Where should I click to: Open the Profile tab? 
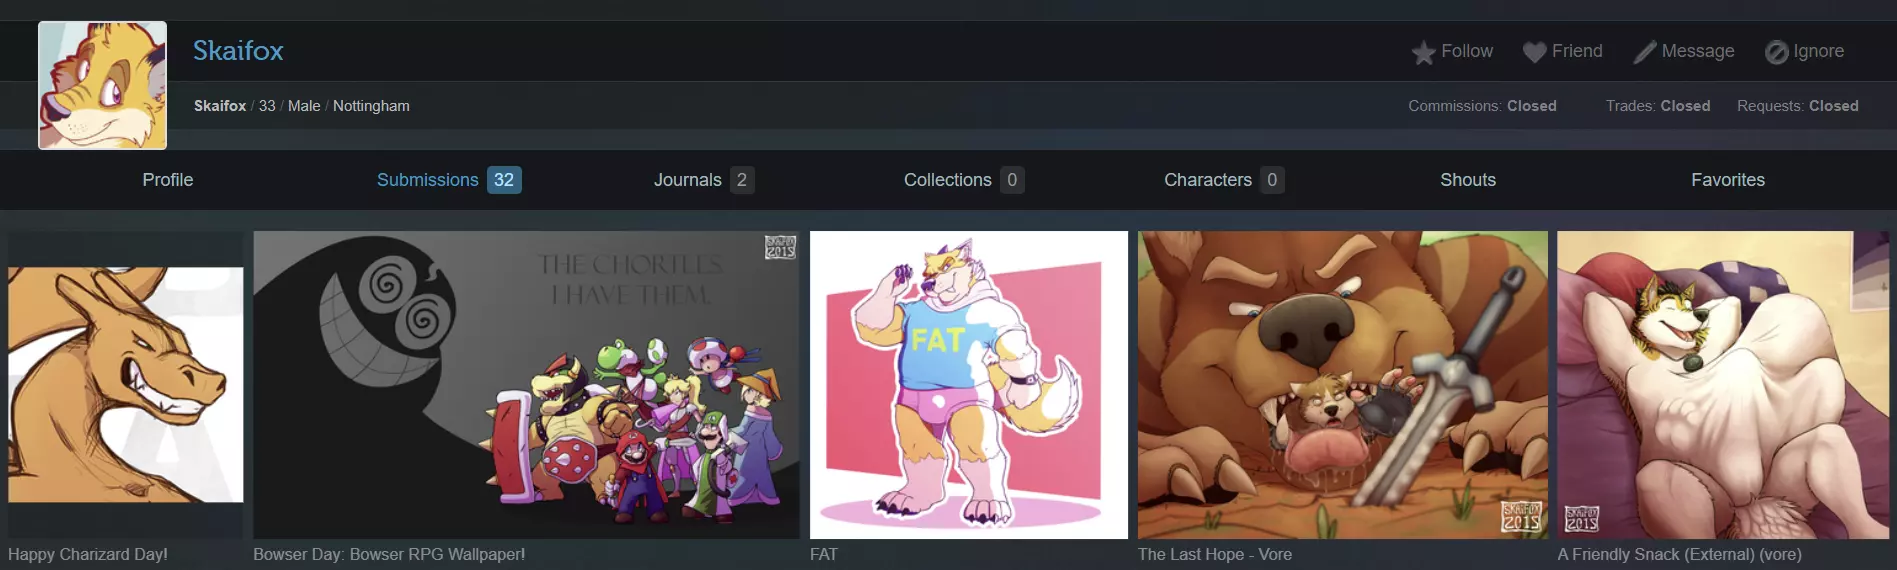click(x=168, y=180)
